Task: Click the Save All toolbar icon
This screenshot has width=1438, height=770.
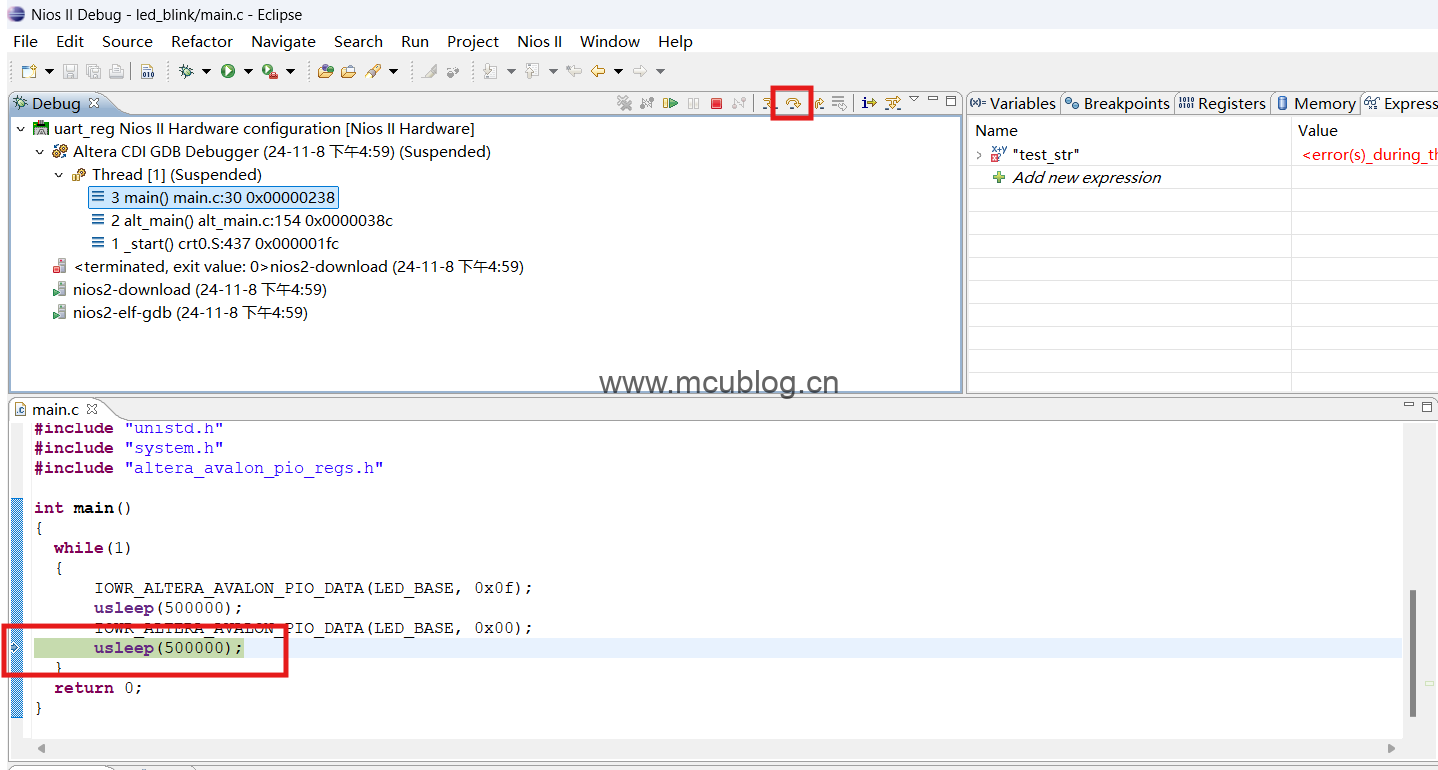Action: (93, 71)
